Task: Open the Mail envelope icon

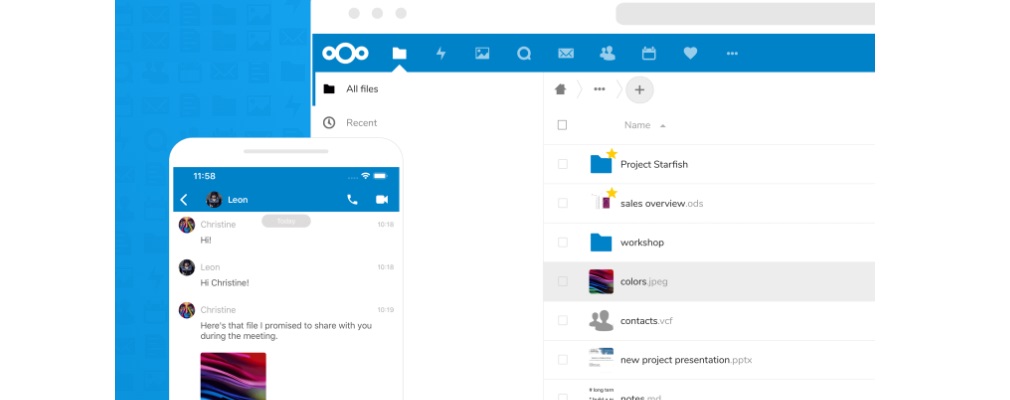Action: (566, 53)
